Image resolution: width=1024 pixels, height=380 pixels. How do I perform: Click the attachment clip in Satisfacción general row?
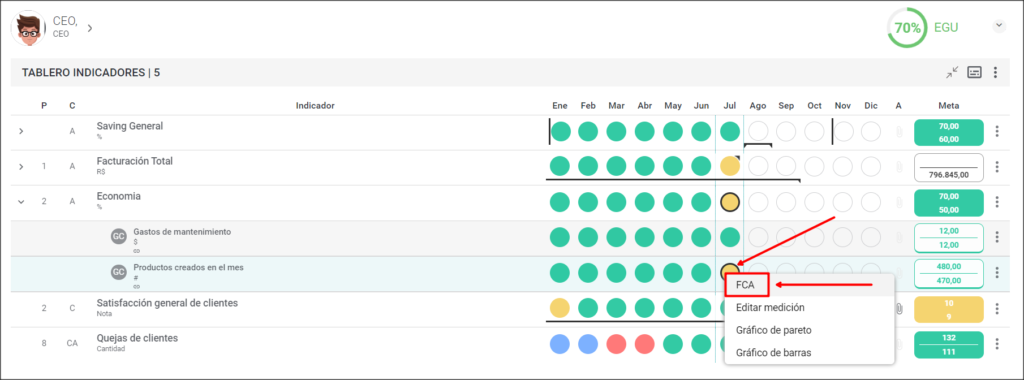[899, 308]
